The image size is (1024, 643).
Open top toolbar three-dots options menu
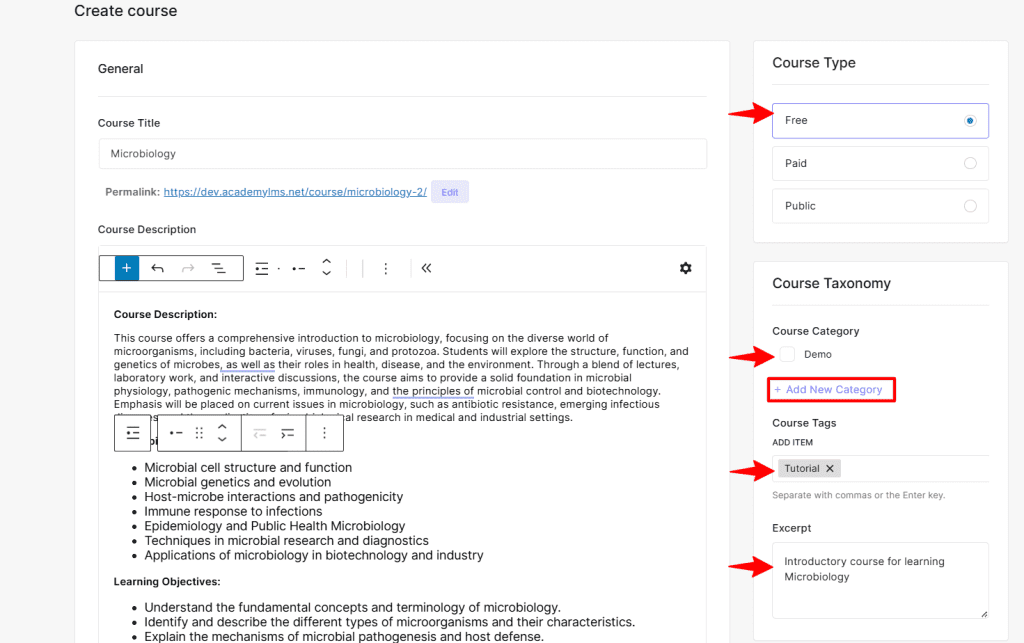(386, 268)
